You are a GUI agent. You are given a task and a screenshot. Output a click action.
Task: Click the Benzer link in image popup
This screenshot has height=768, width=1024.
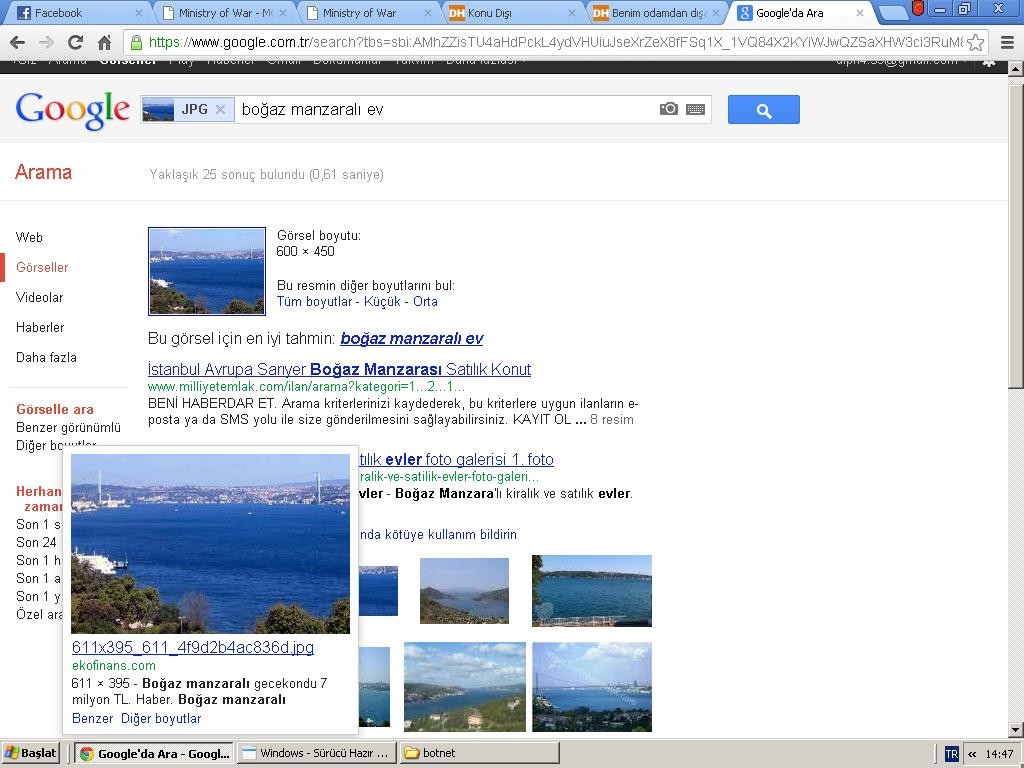(92, 718)
